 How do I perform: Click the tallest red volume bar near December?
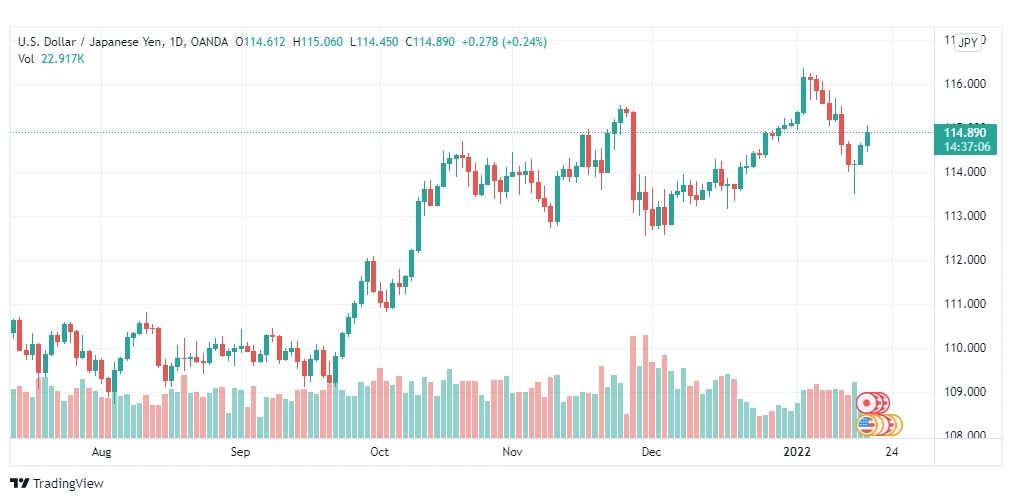click(645, 385)
